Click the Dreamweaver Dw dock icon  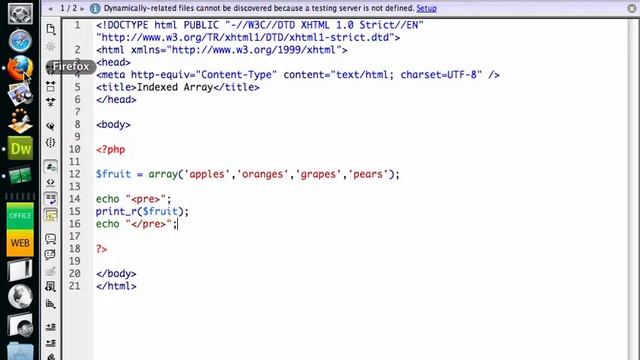(20, 149)
